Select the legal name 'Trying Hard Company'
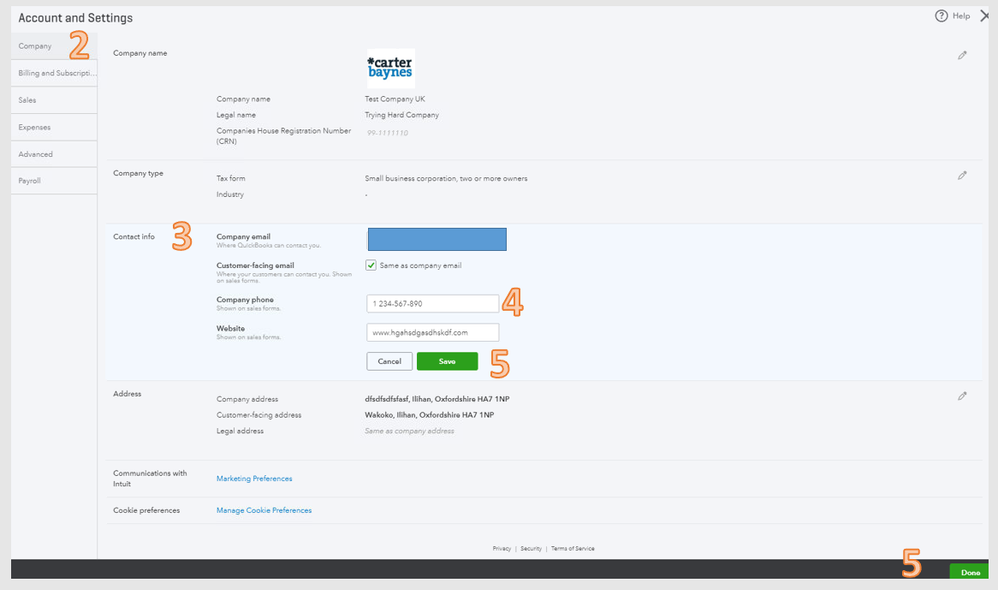Screen dimensions: 998x590 coord(402,115)
